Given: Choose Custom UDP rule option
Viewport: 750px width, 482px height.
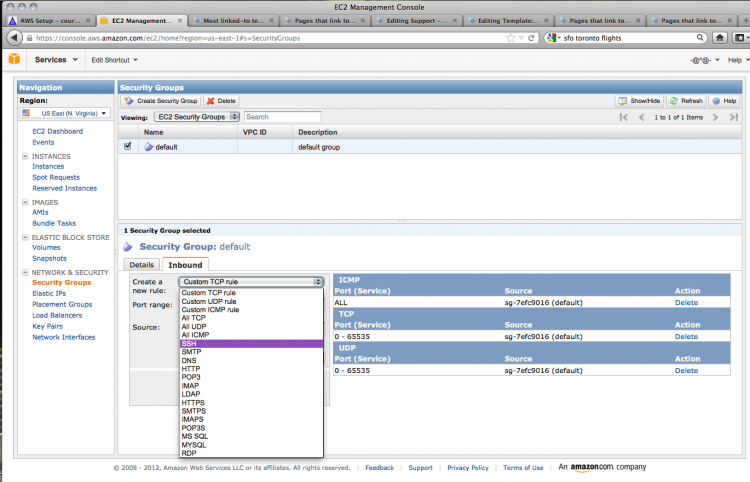Looking at the screenshot, I should (252, 301).
